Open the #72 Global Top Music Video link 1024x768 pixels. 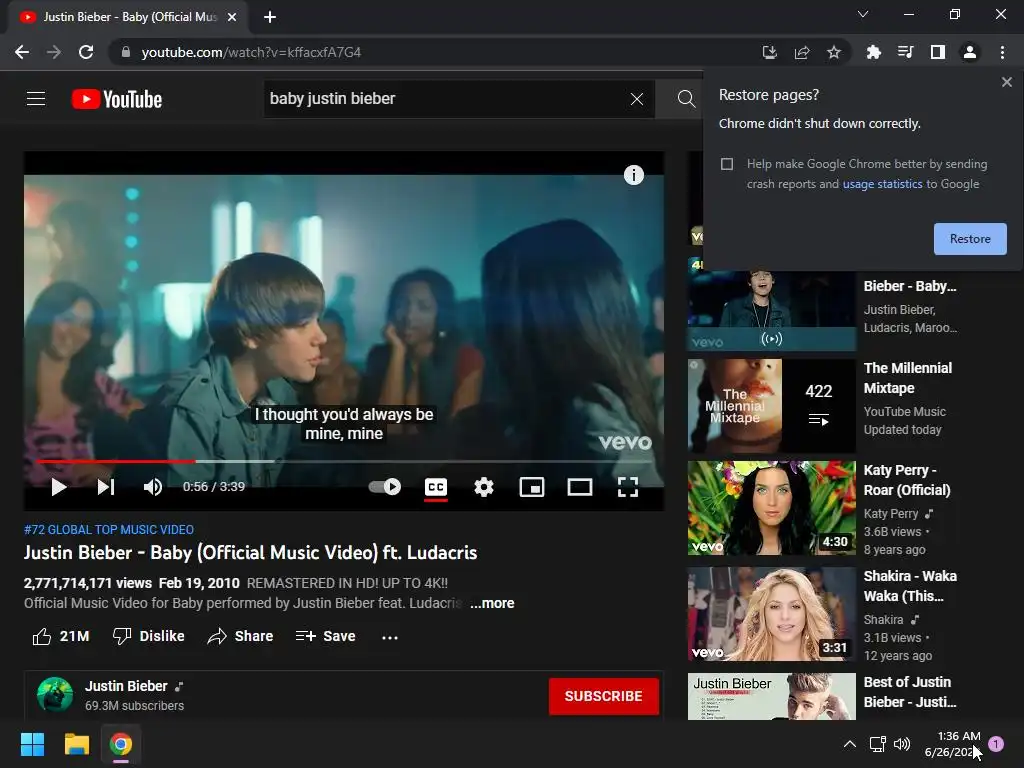click(109, 530)
